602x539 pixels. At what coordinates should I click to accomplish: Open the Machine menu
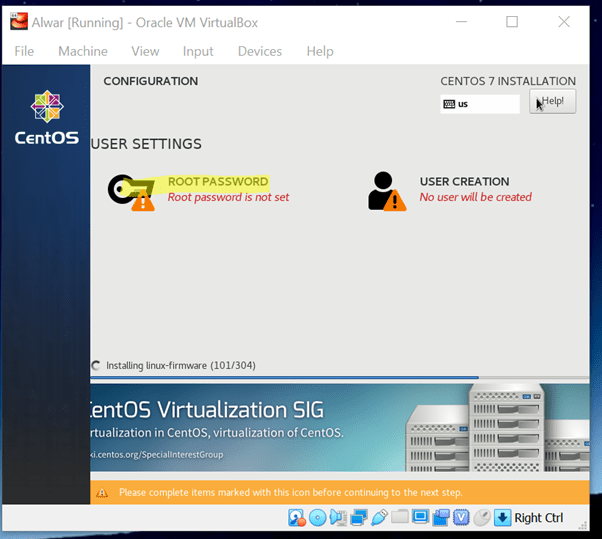tap(82, 51)
